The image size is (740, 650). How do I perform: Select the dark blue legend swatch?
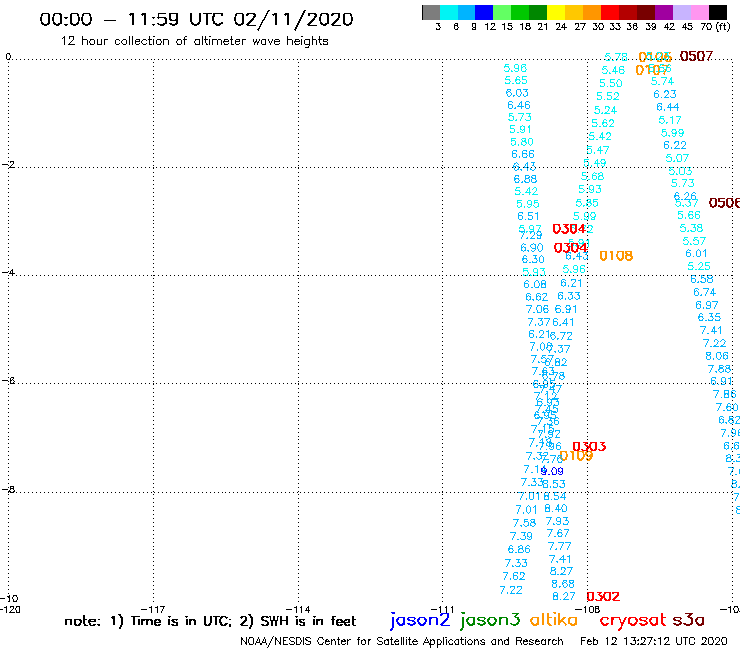point(484,12)
